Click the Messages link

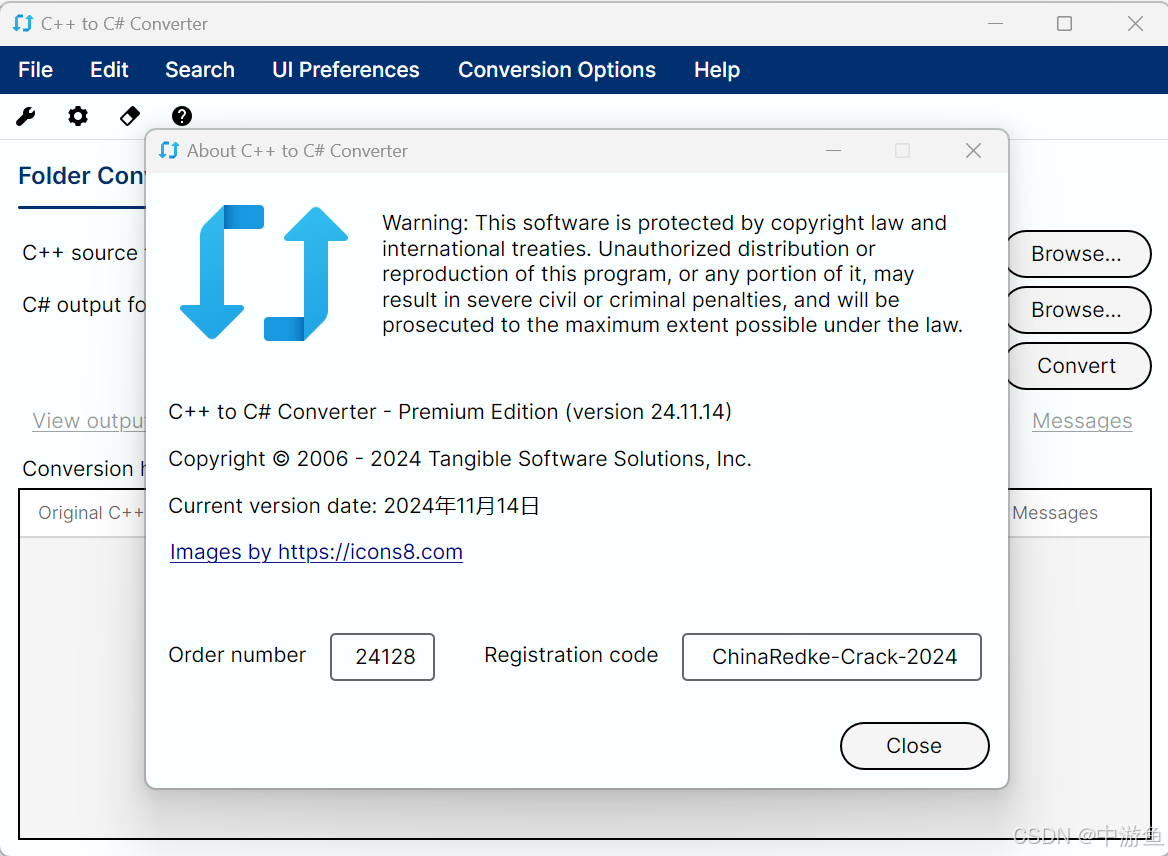(1082, 421)
